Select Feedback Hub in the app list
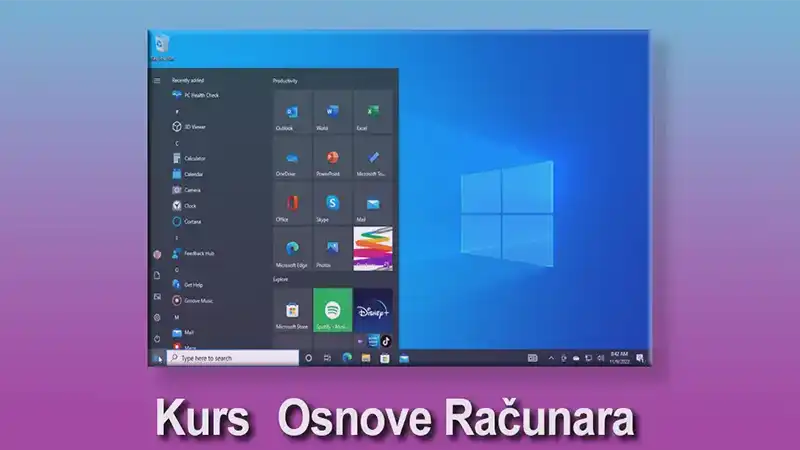Image resolution: width=800 pixels, height=450 pixels. (202, 254)
